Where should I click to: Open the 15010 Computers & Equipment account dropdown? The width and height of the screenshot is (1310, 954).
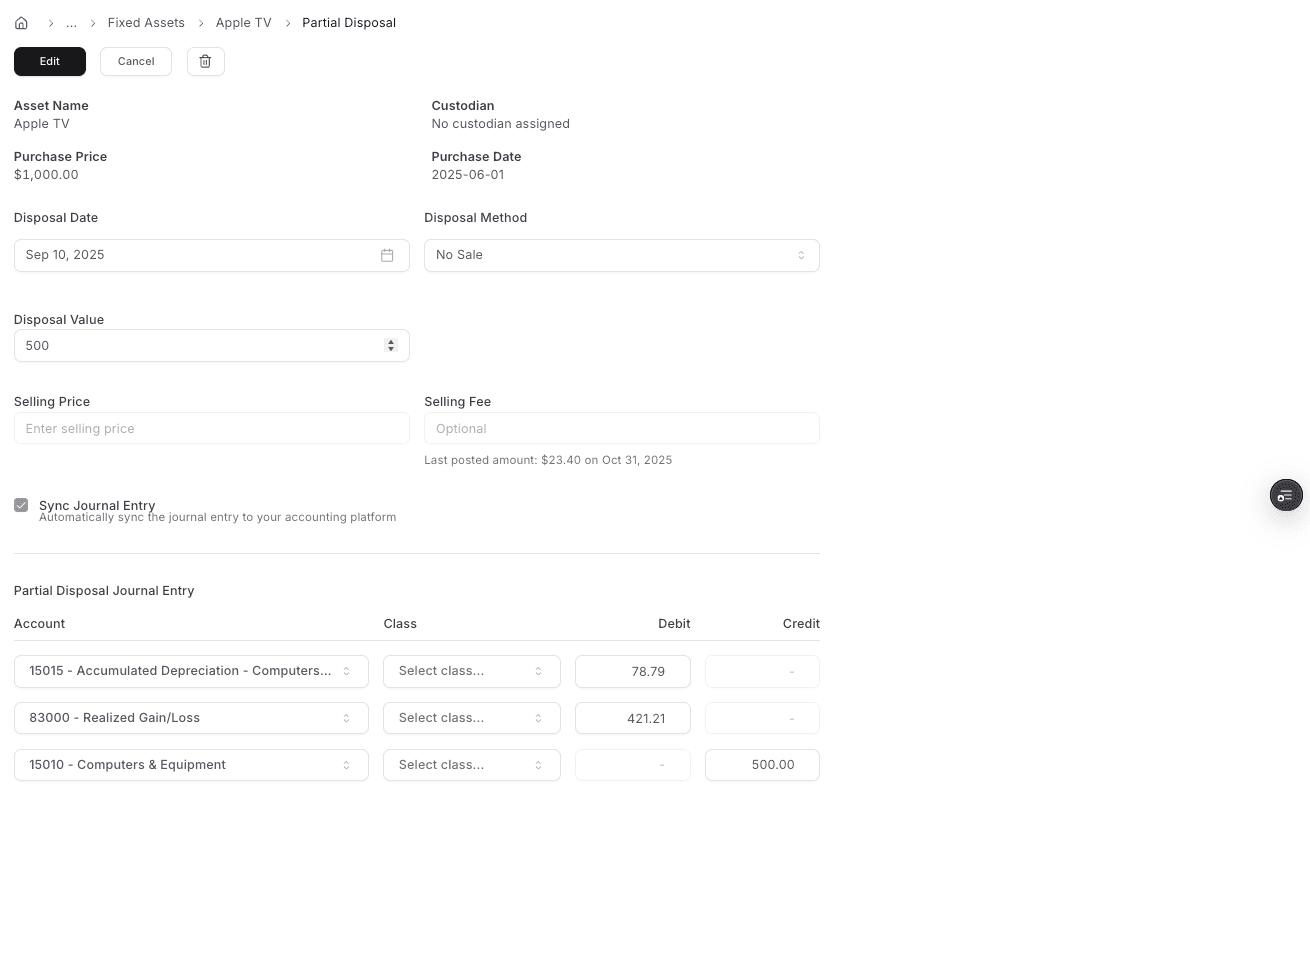click(x=191, y=765)
